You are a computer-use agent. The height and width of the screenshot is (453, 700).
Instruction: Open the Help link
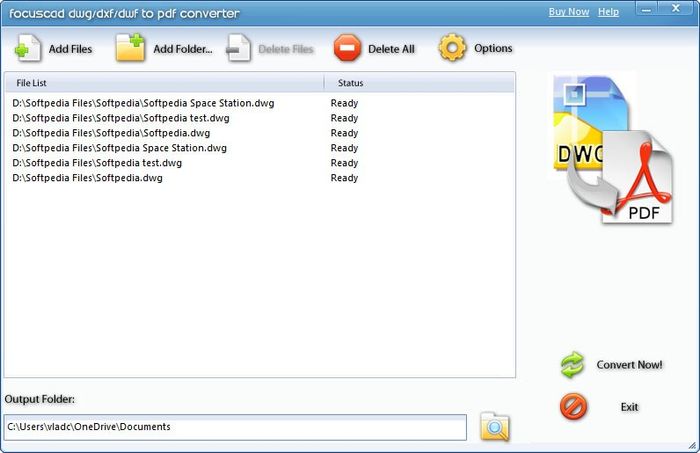coord(608,12)
